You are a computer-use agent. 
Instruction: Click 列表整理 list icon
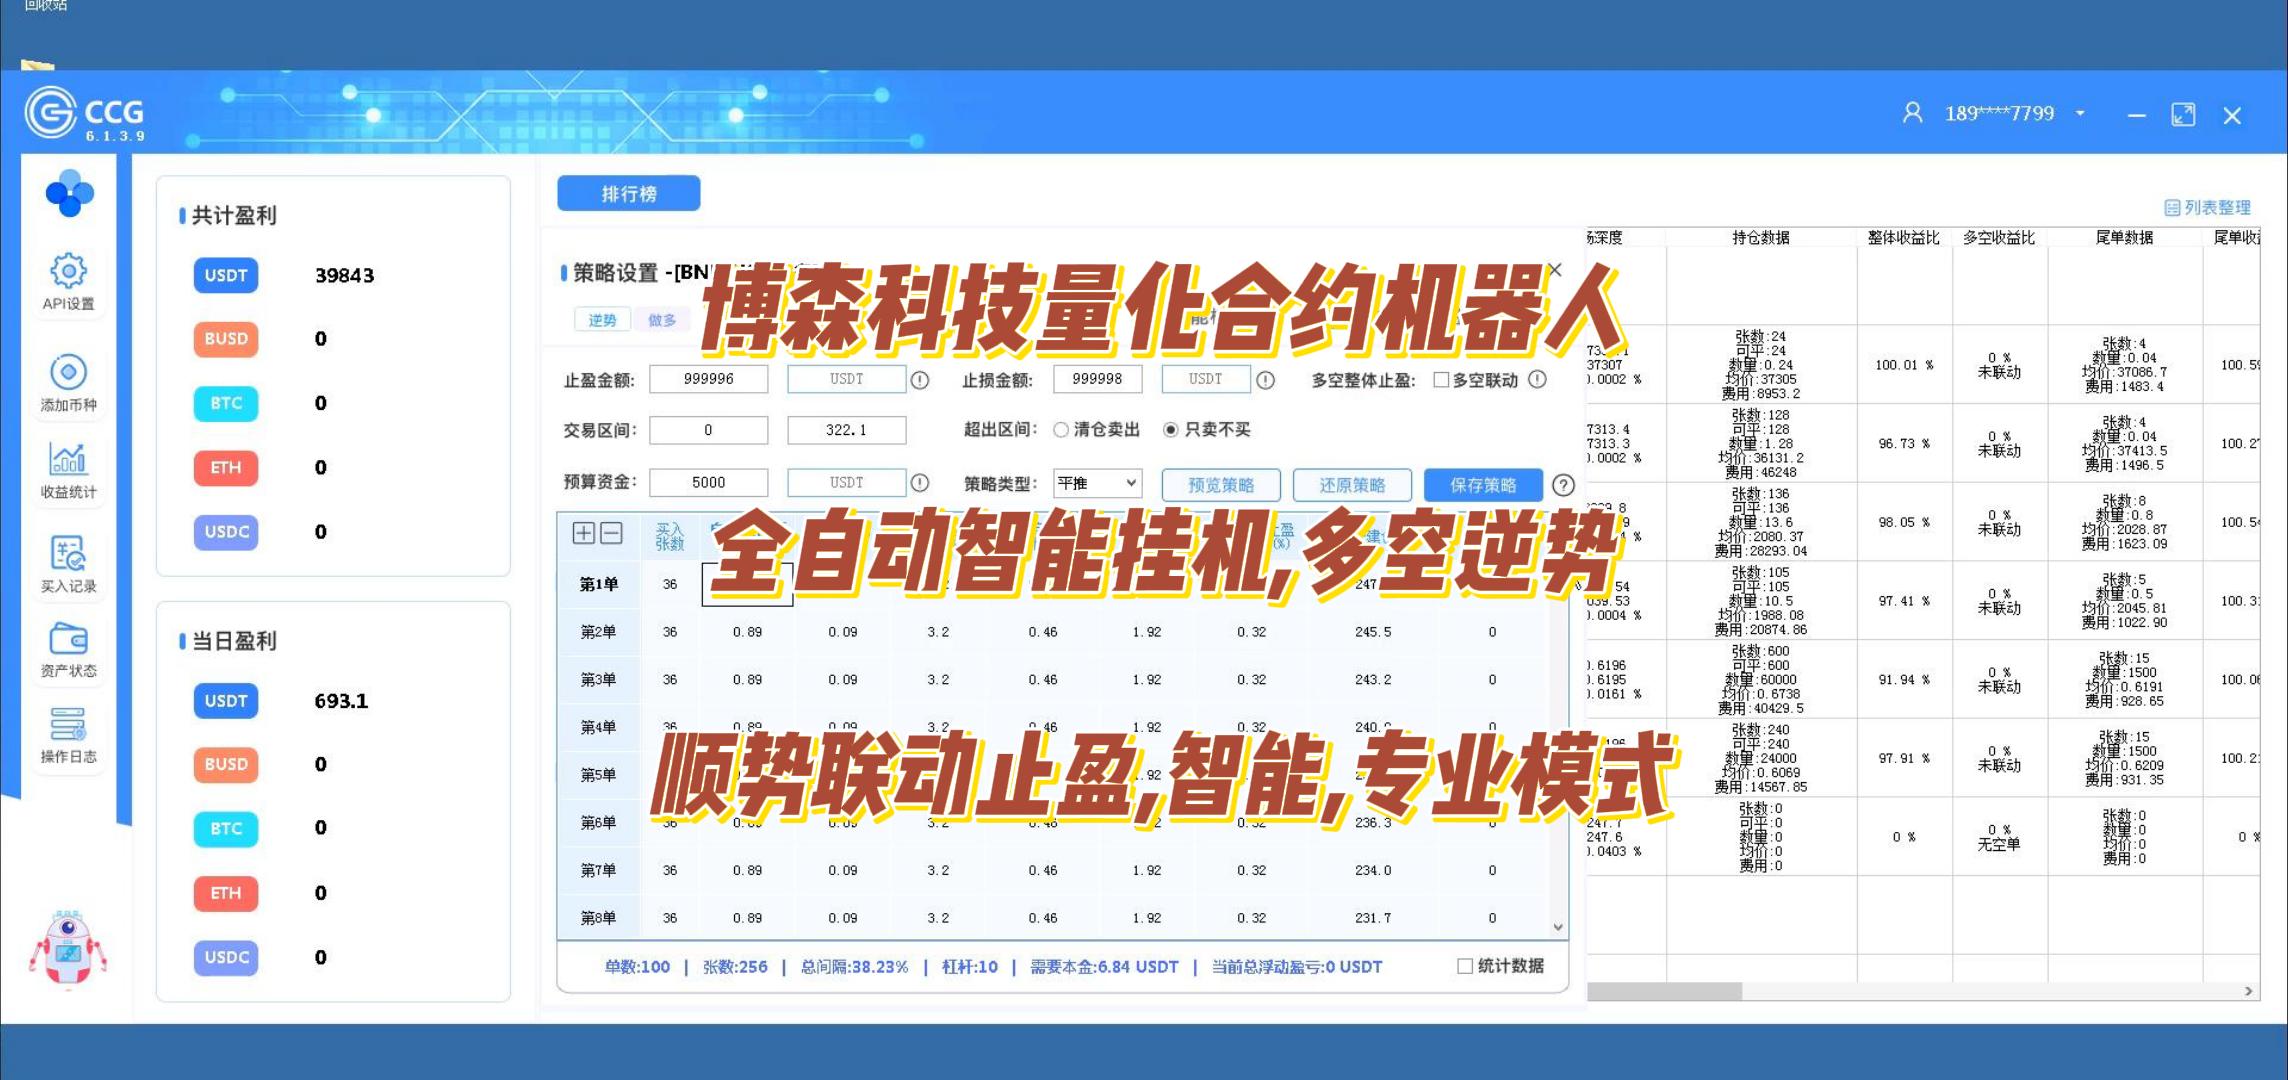(2172, 208)
